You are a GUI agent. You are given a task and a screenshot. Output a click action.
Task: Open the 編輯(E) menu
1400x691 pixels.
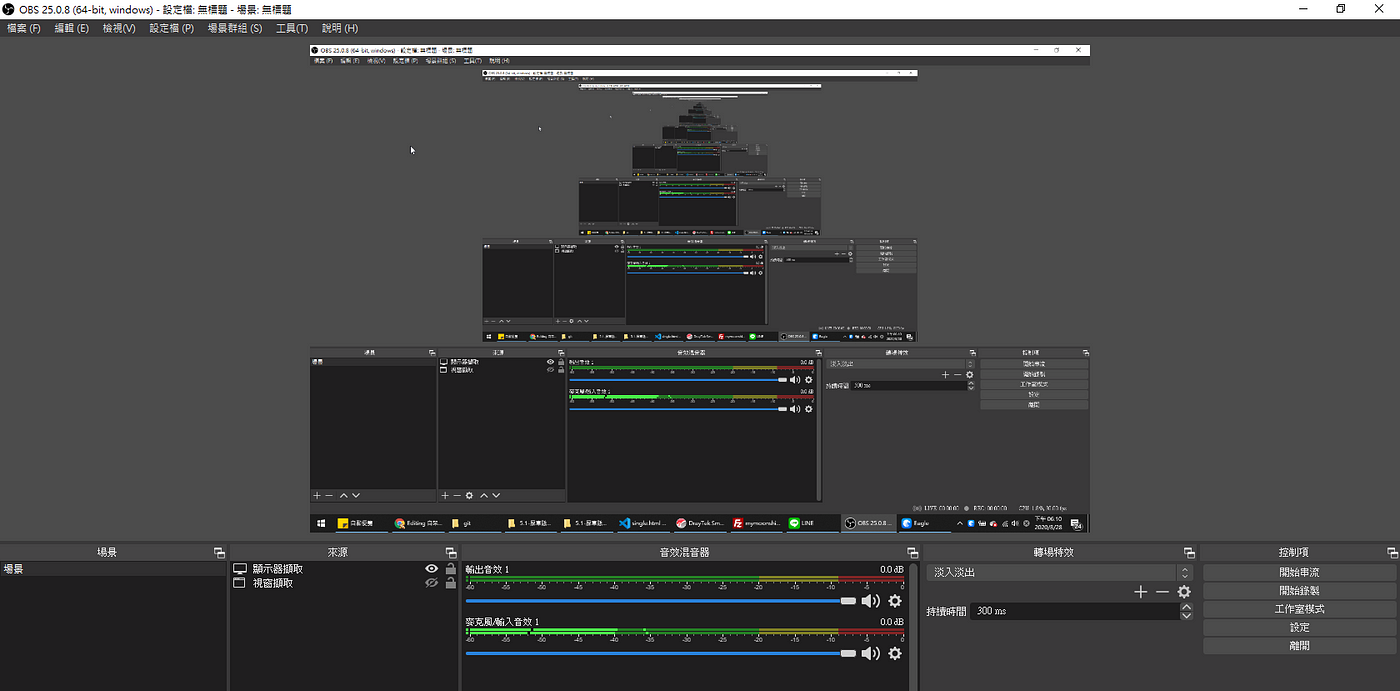point(71,28)
